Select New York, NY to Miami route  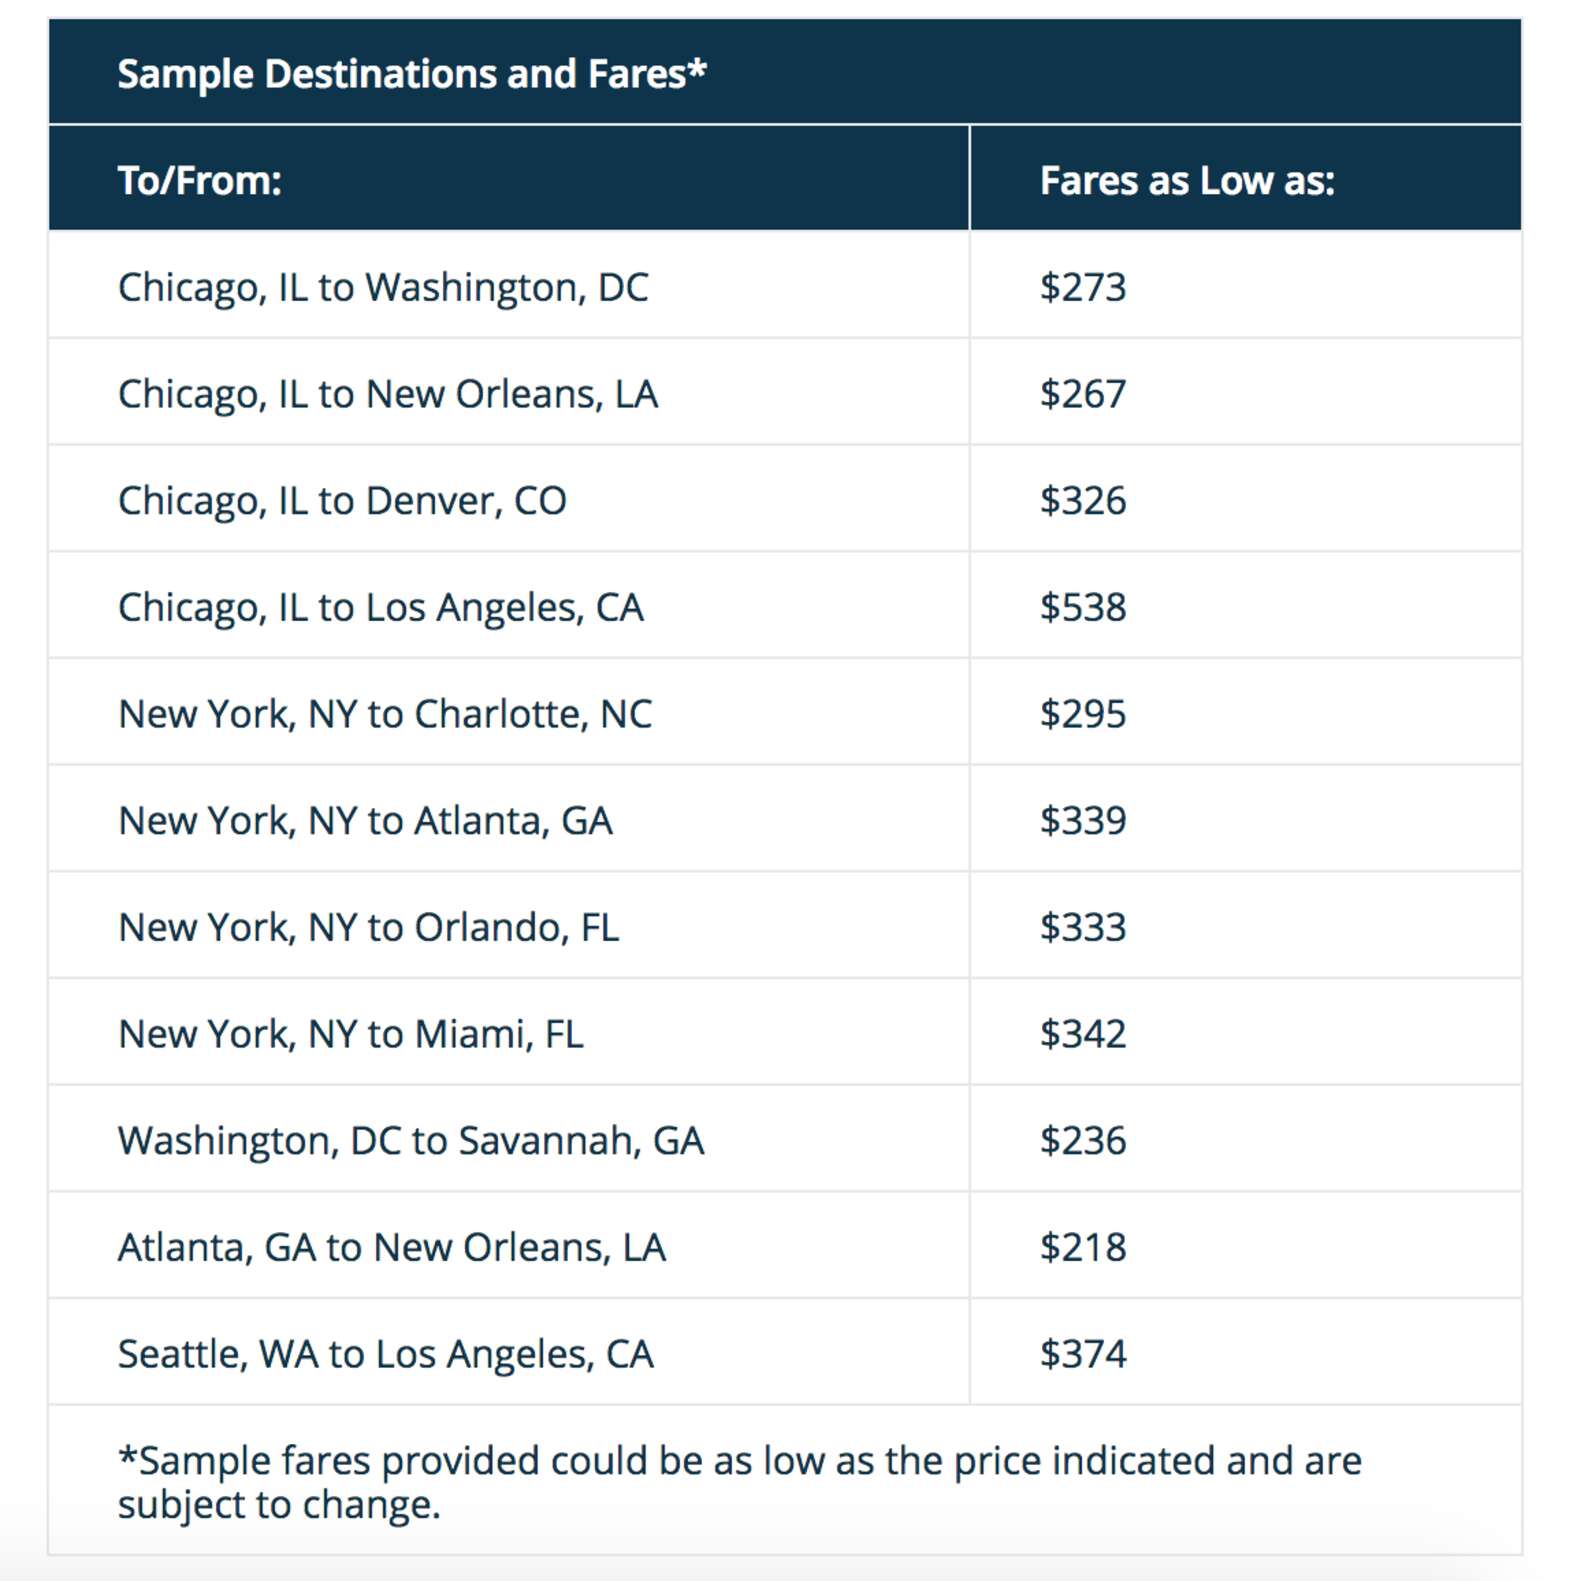(x=350, y=1034)
